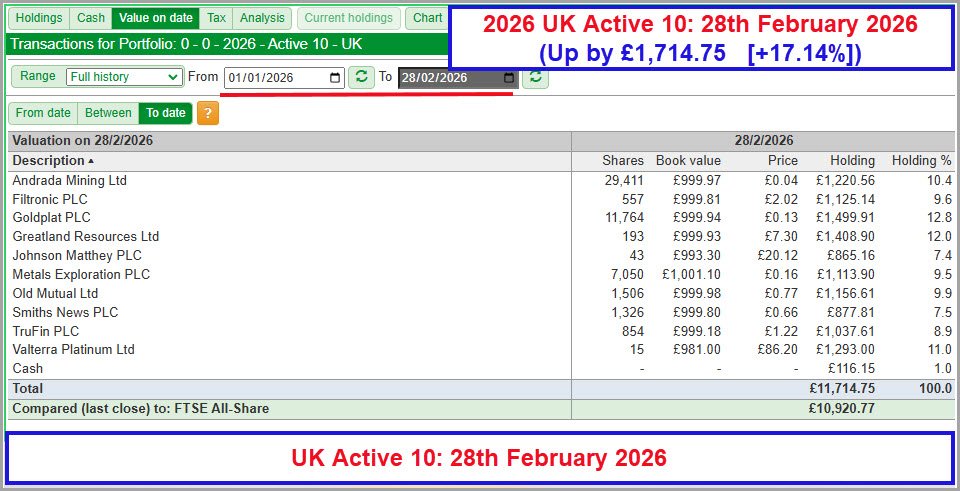This screenshot has height=491, width=960.
Task: Select Smiths News PLC row name
Action: tap(65, 312)
